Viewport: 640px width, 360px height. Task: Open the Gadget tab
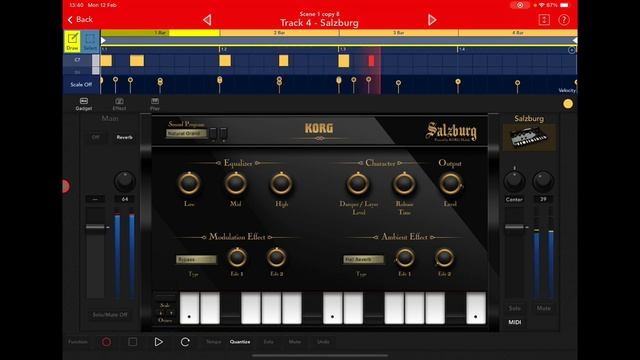click(84, 104)
